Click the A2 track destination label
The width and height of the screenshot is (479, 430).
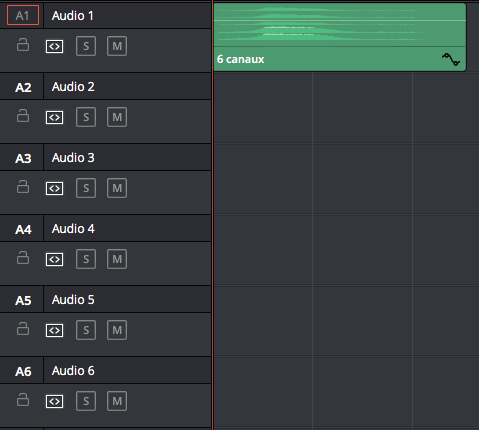tap(23, 87)
